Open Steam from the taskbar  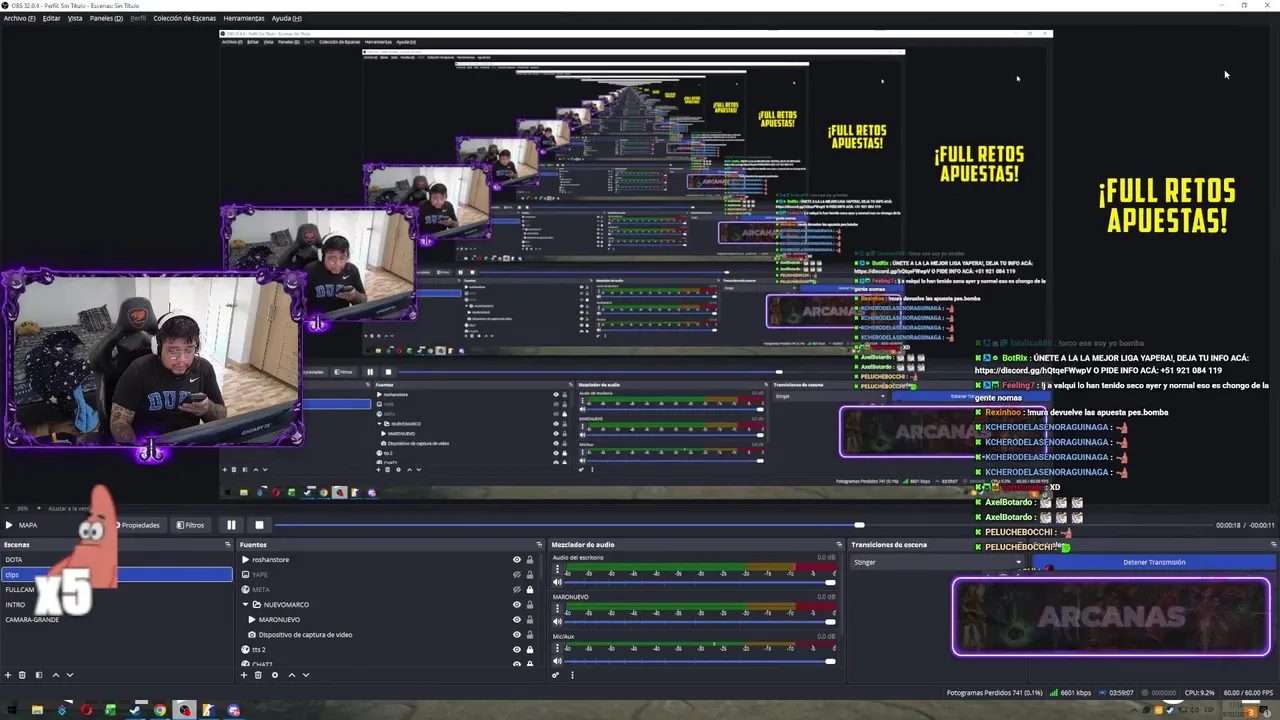coord(135,711)
